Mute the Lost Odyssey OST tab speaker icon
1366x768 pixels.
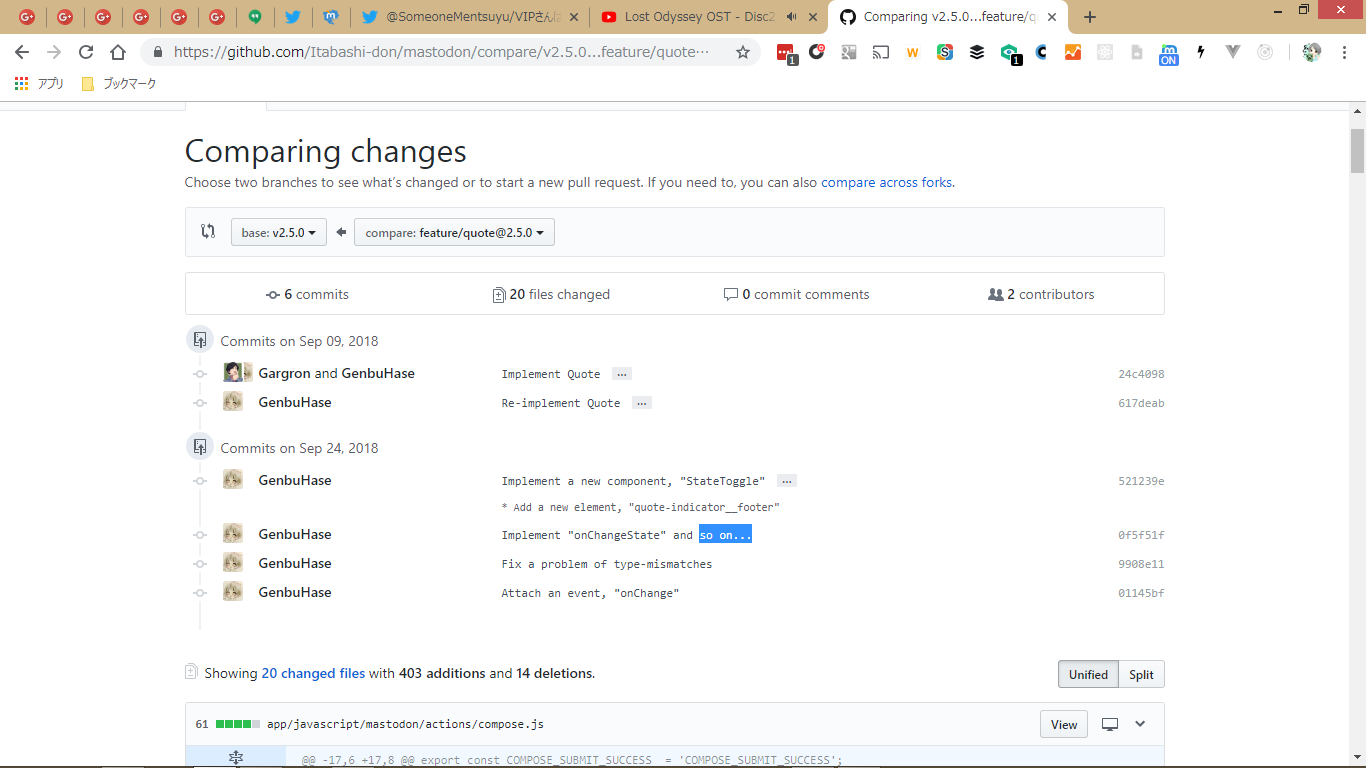pos(792,17)
